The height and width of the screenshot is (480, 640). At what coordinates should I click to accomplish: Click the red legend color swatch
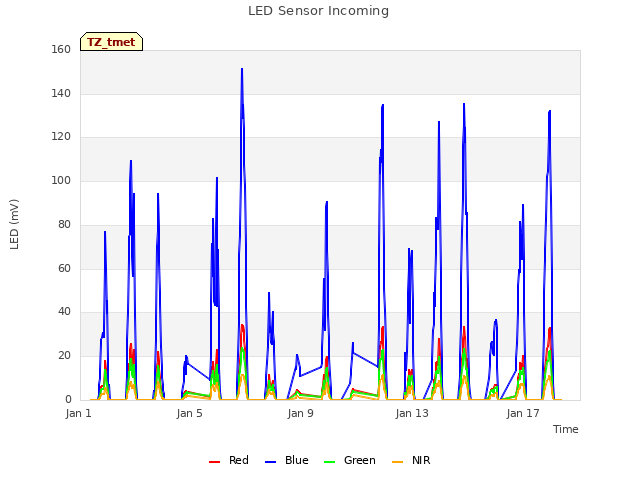[x=214, y=462]
